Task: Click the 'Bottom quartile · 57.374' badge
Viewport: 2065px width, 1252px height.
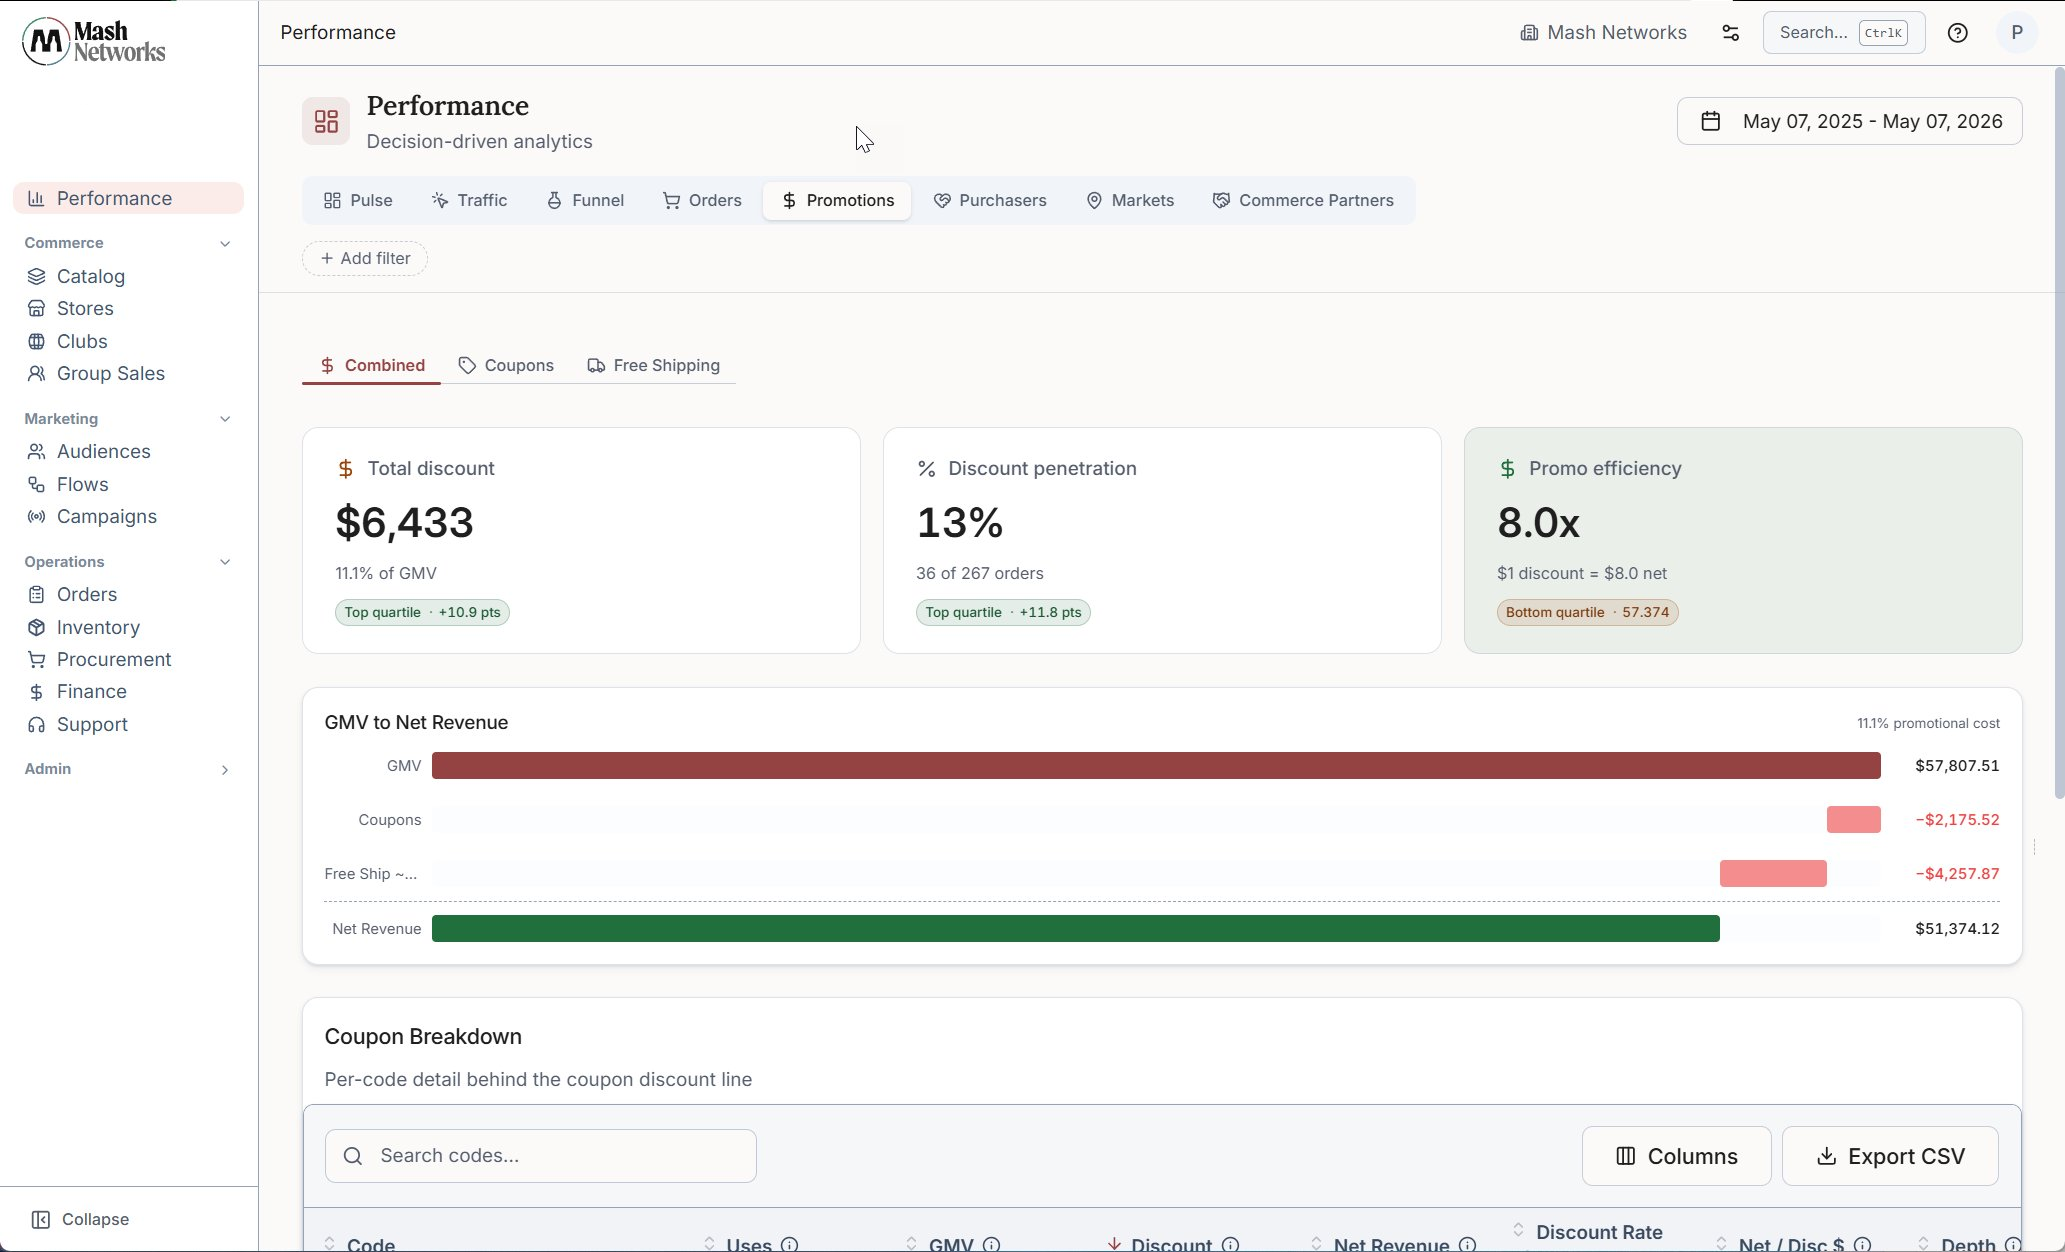Action: tap(1588, 612)
